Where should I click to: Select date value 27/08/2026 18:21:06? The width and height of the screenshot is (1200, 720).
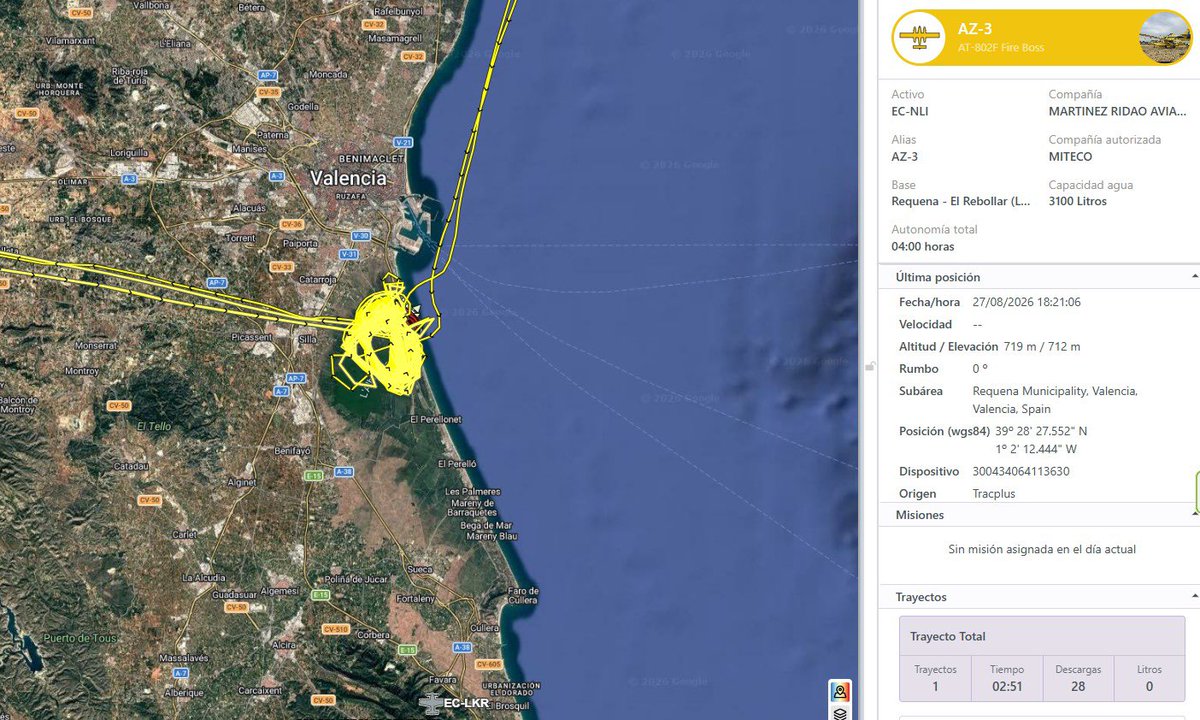point(1027,302)
